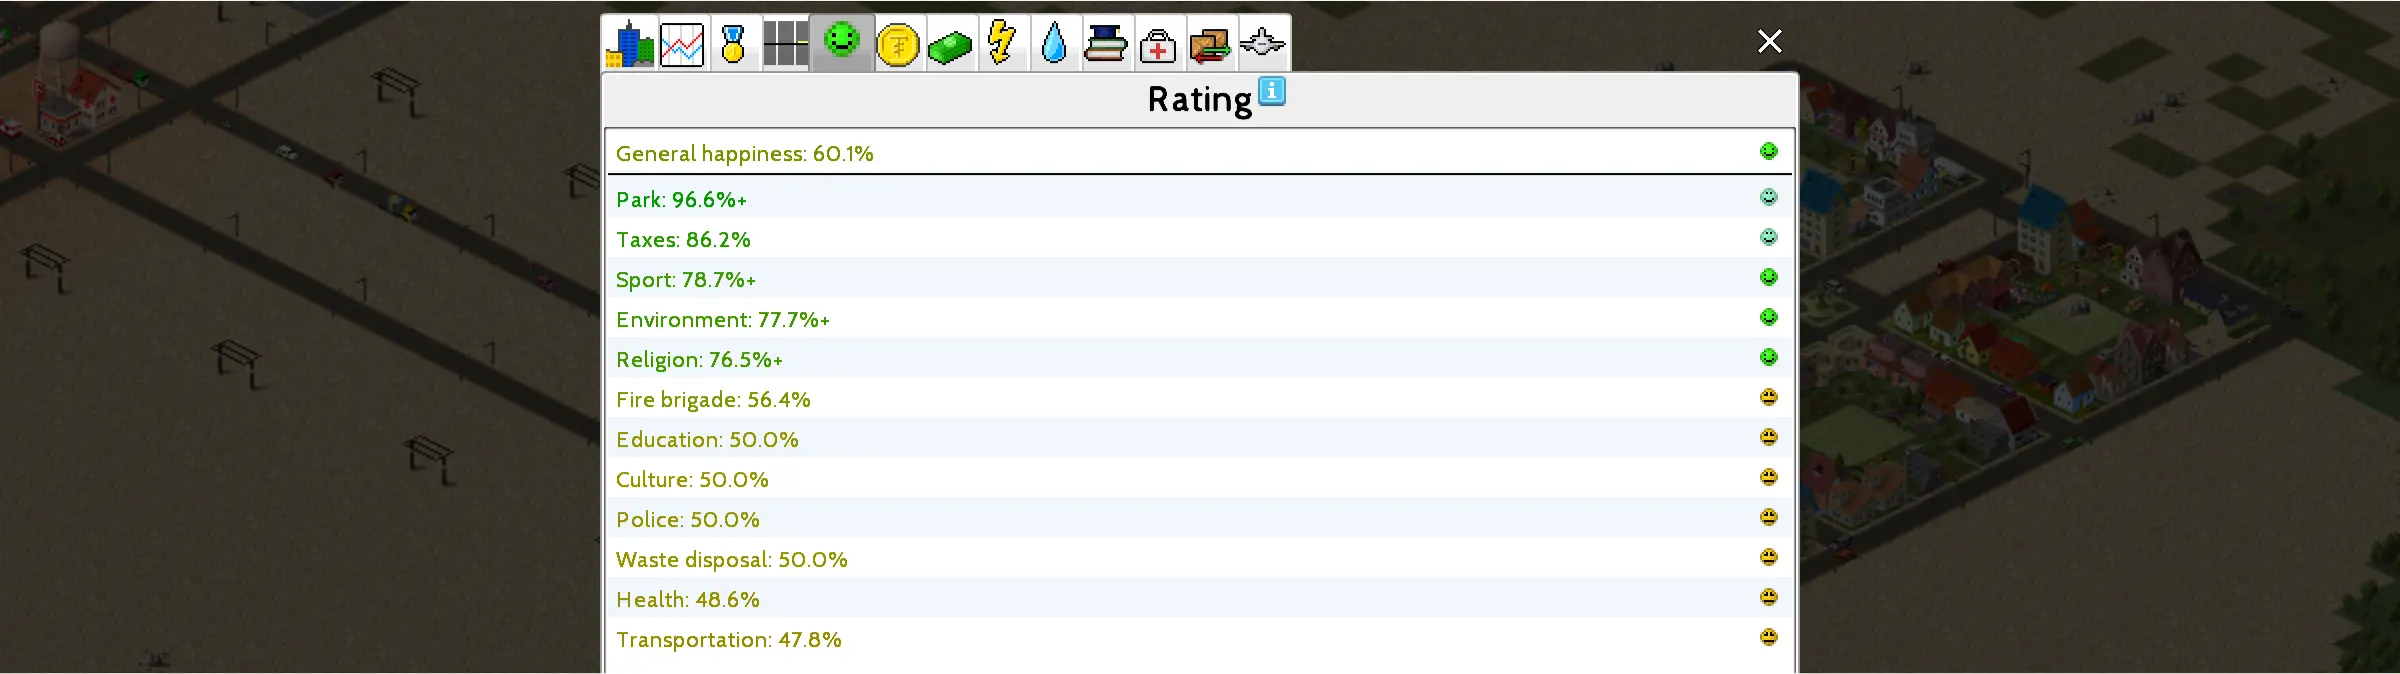The width and height of the screenshot is (2400, 674).
Task: Close the Rating panel with the X
Action: click(1769, 41)
